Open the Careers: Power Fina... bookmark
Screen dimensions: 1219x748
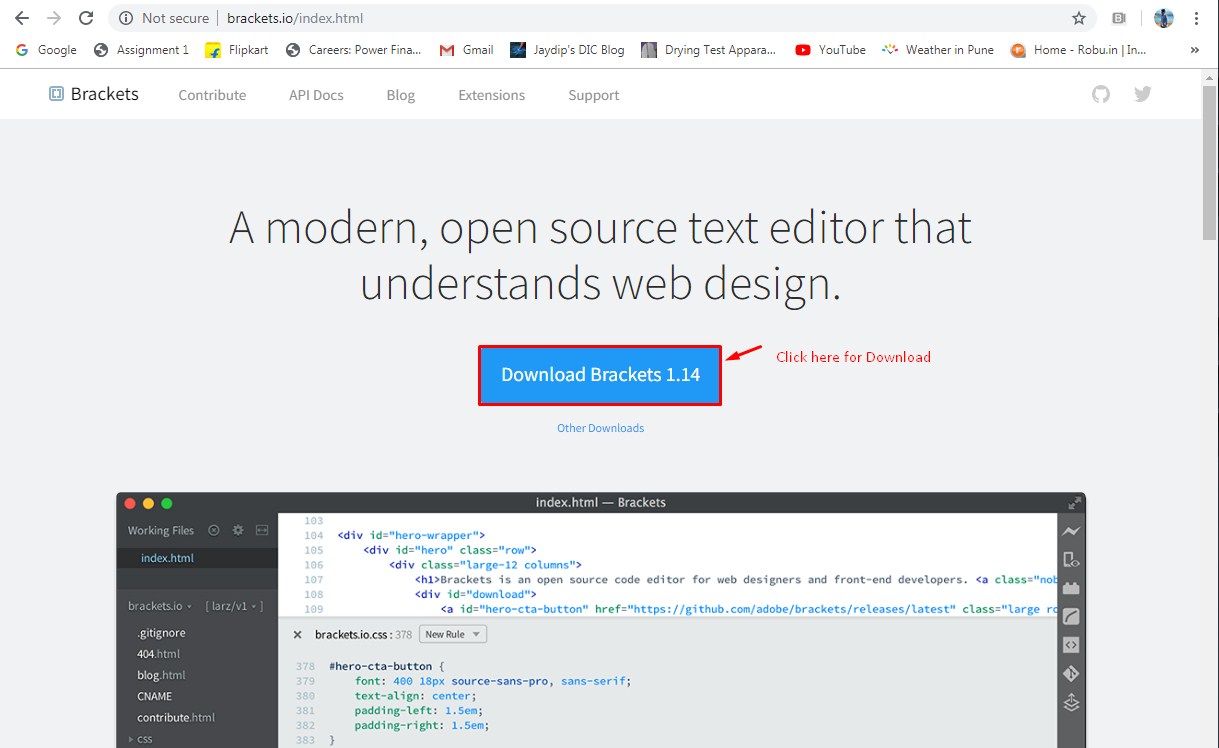click(x=354, y=49)
